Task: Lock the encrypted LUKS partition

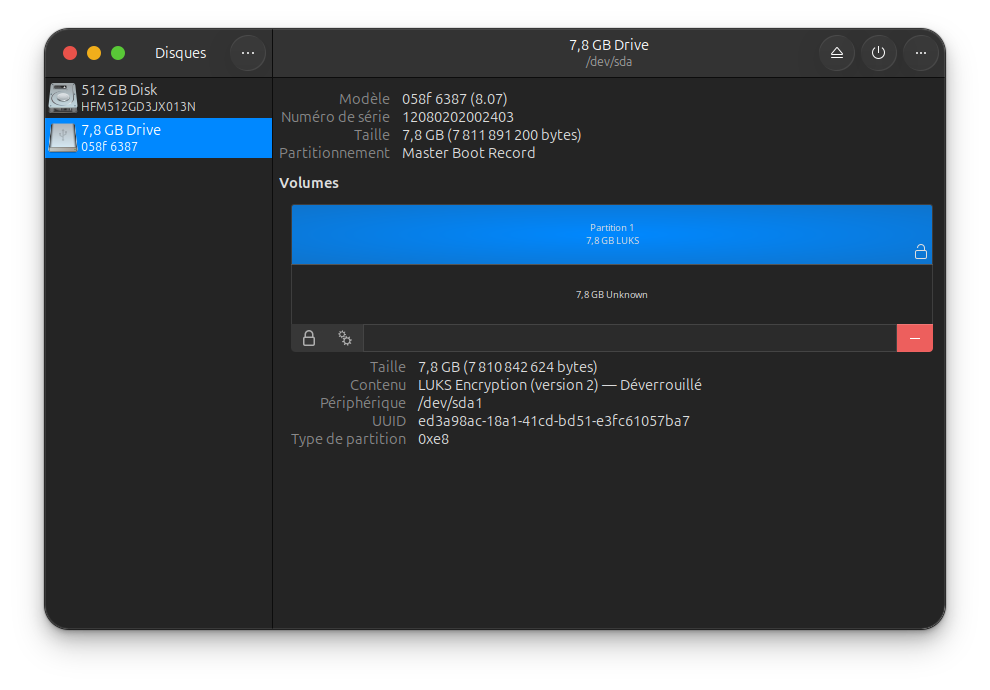Action: tap(309, 338)
